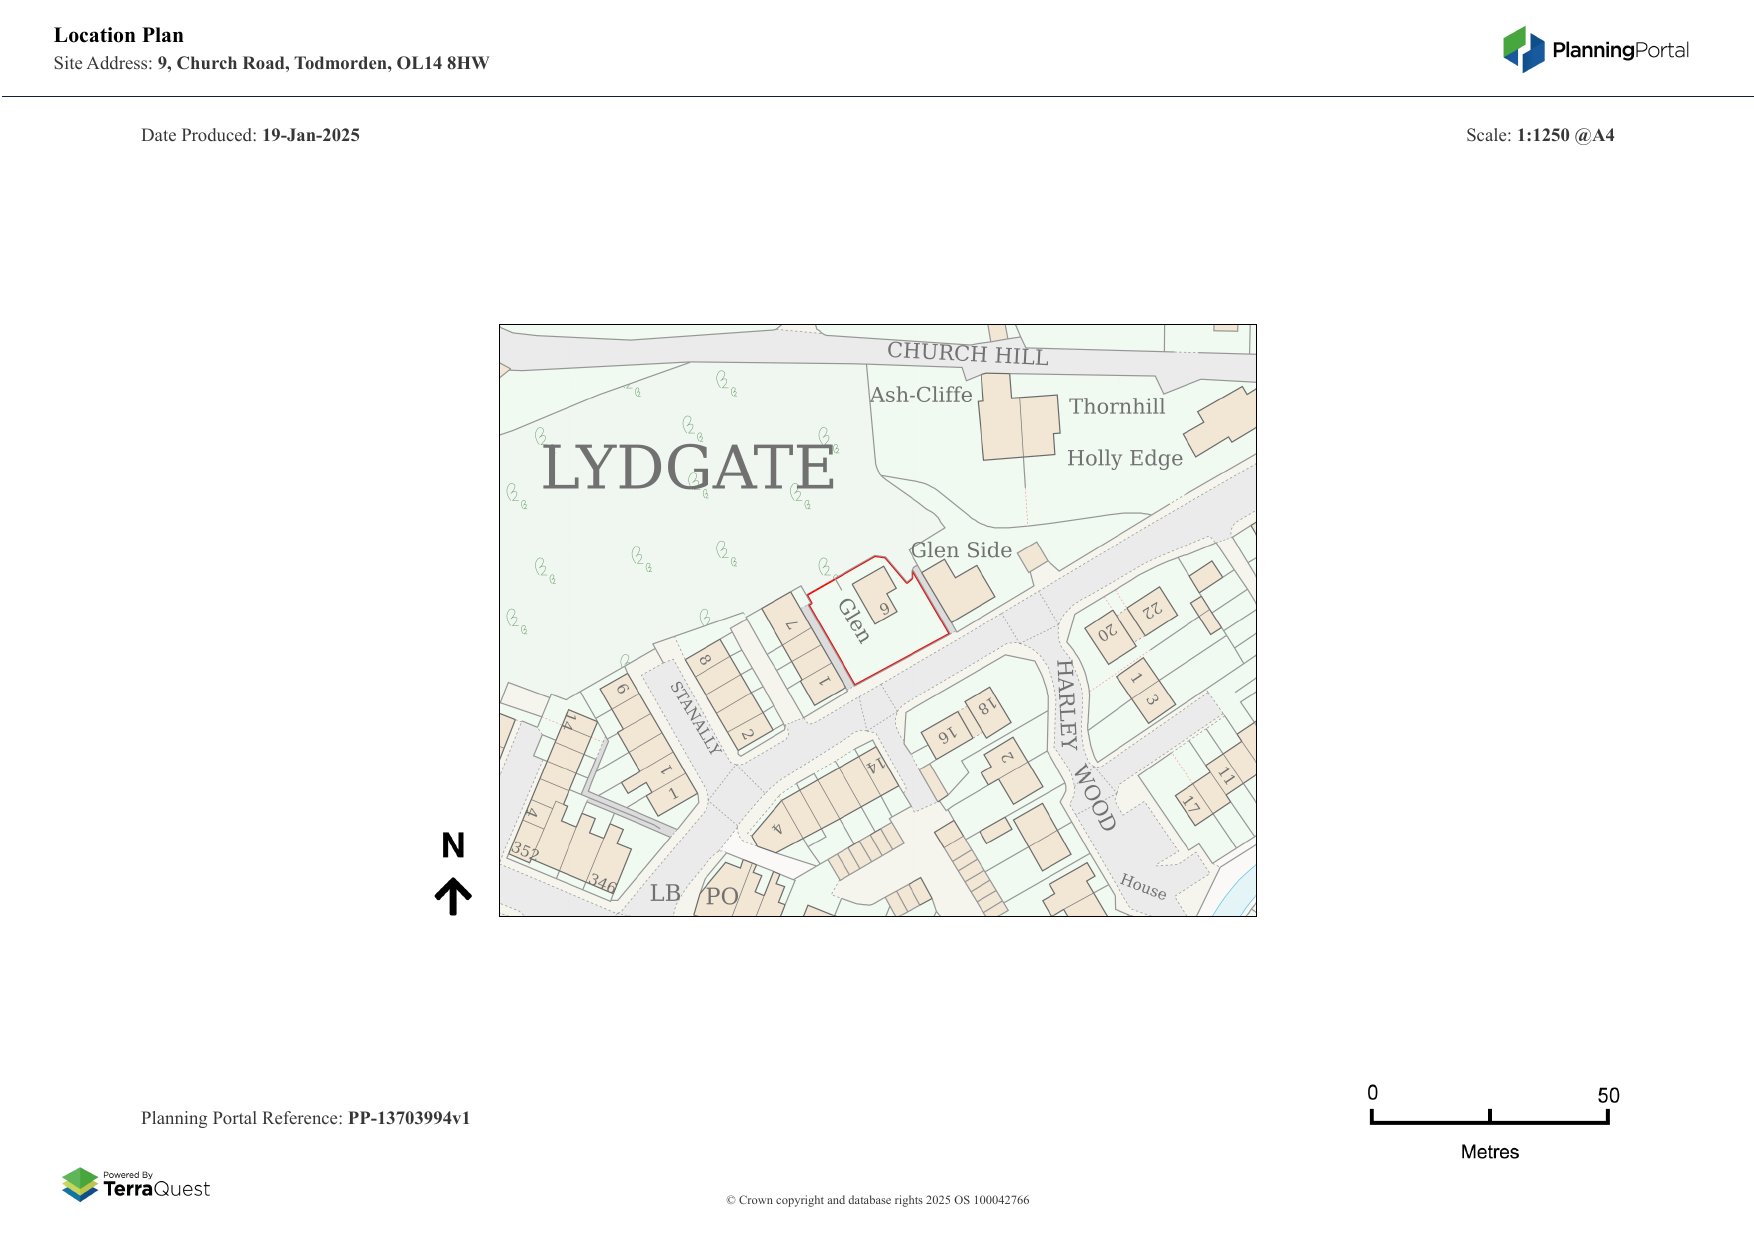This screenshot has height=1241, width=1754.
Task: Click the TerraQuest layered logo icon
Action: (80, 1184)
